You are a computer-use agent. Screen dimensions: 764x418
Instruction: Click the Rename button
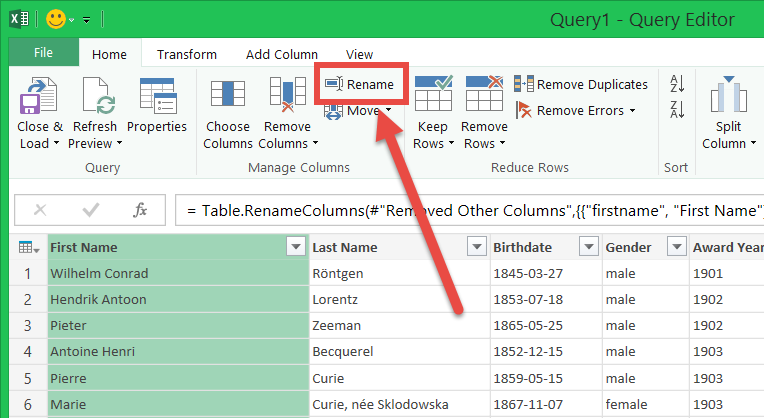[x=361, y=85]
